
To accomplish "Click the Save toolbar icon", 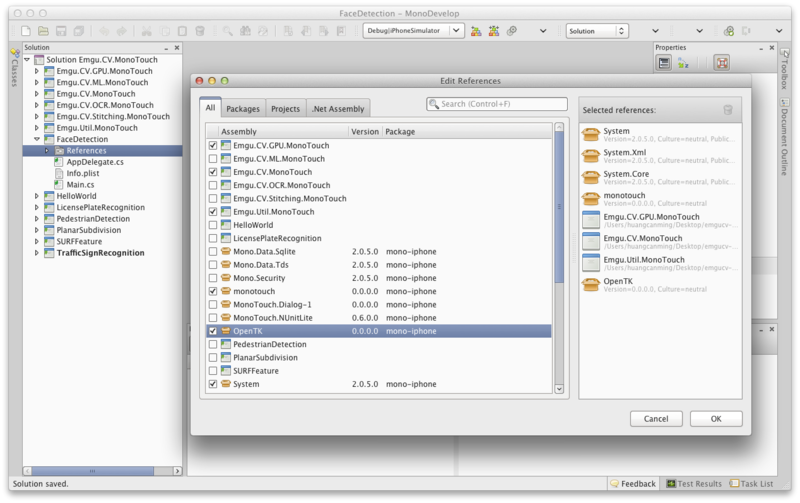I will pos(61,31).
